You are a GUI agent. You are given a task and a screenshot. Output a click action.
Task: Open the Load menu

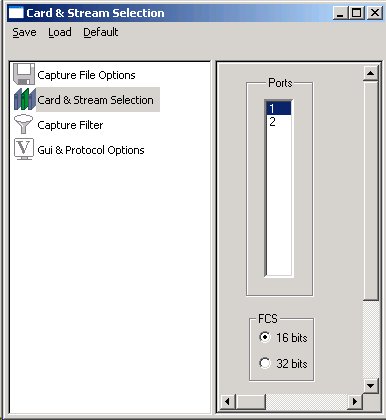60,32
